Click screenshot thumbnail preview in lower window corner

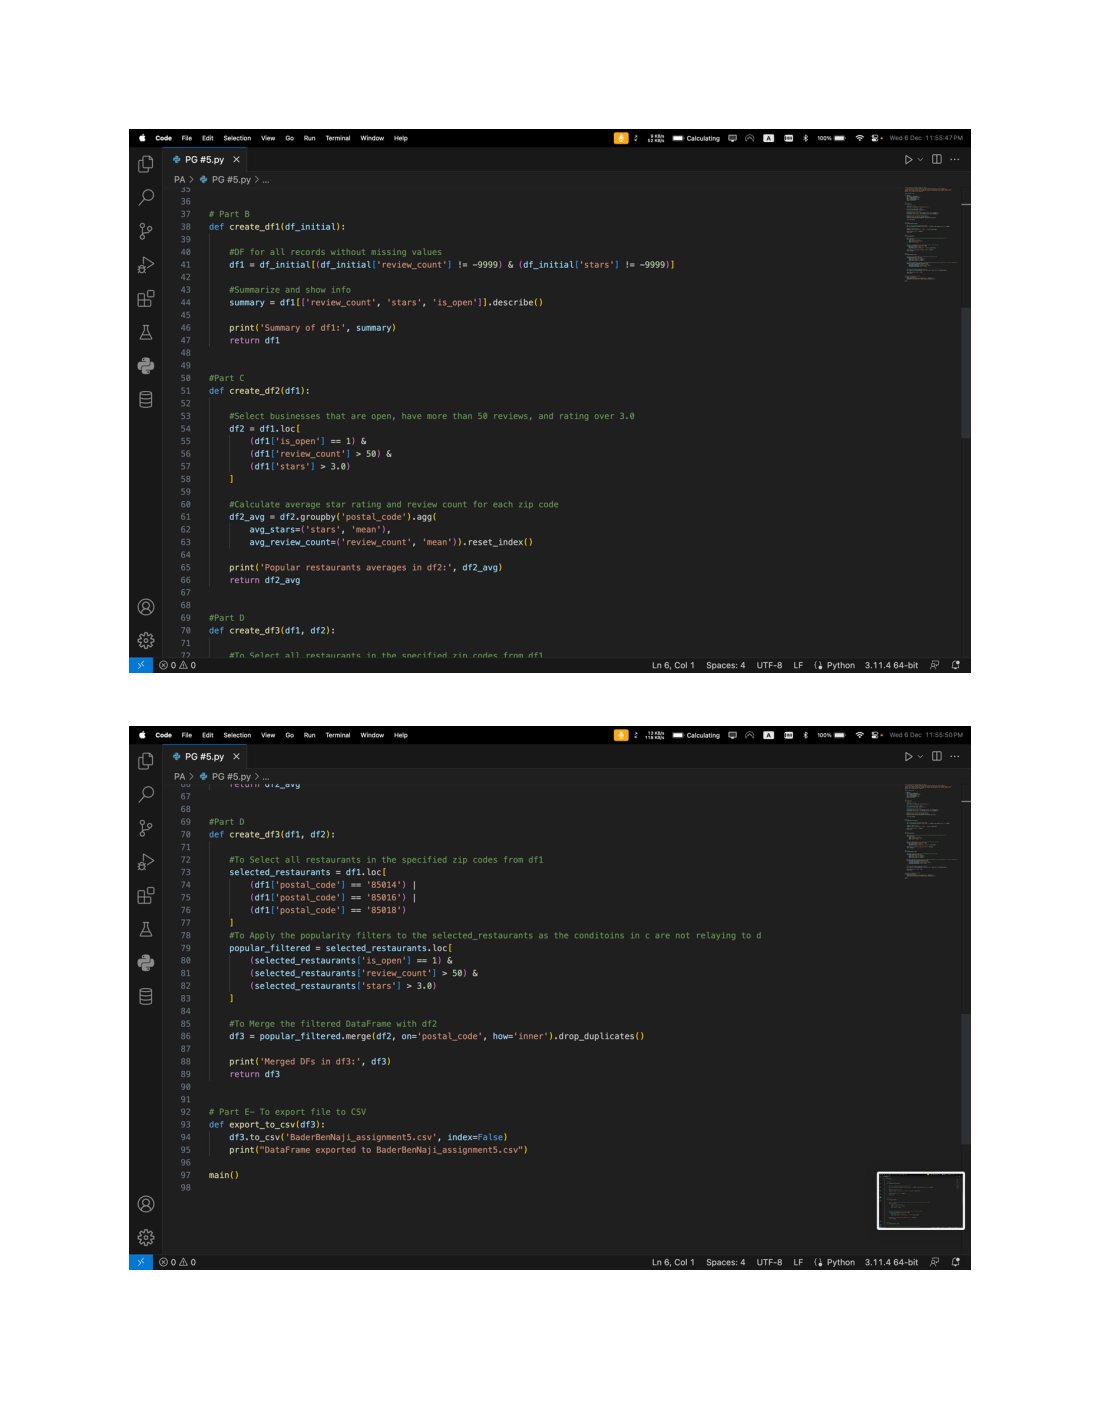(921, 1200)
